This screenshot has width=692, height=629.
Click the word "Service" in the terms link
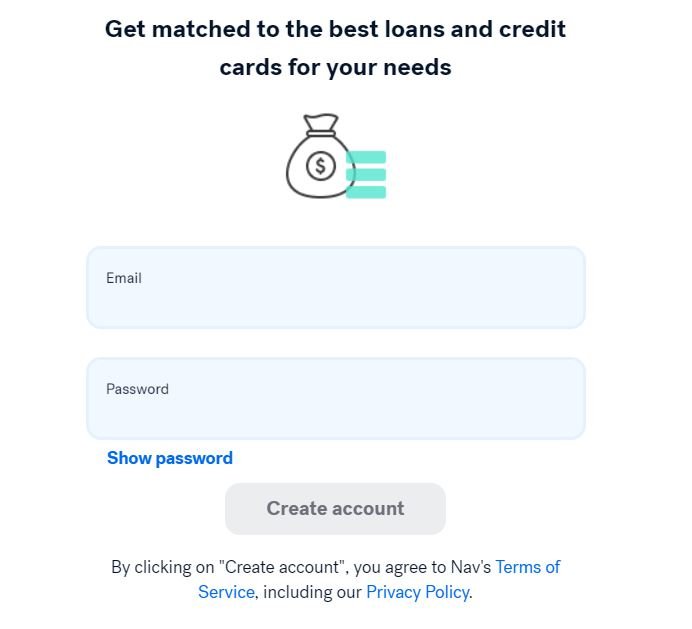[226, 592]
